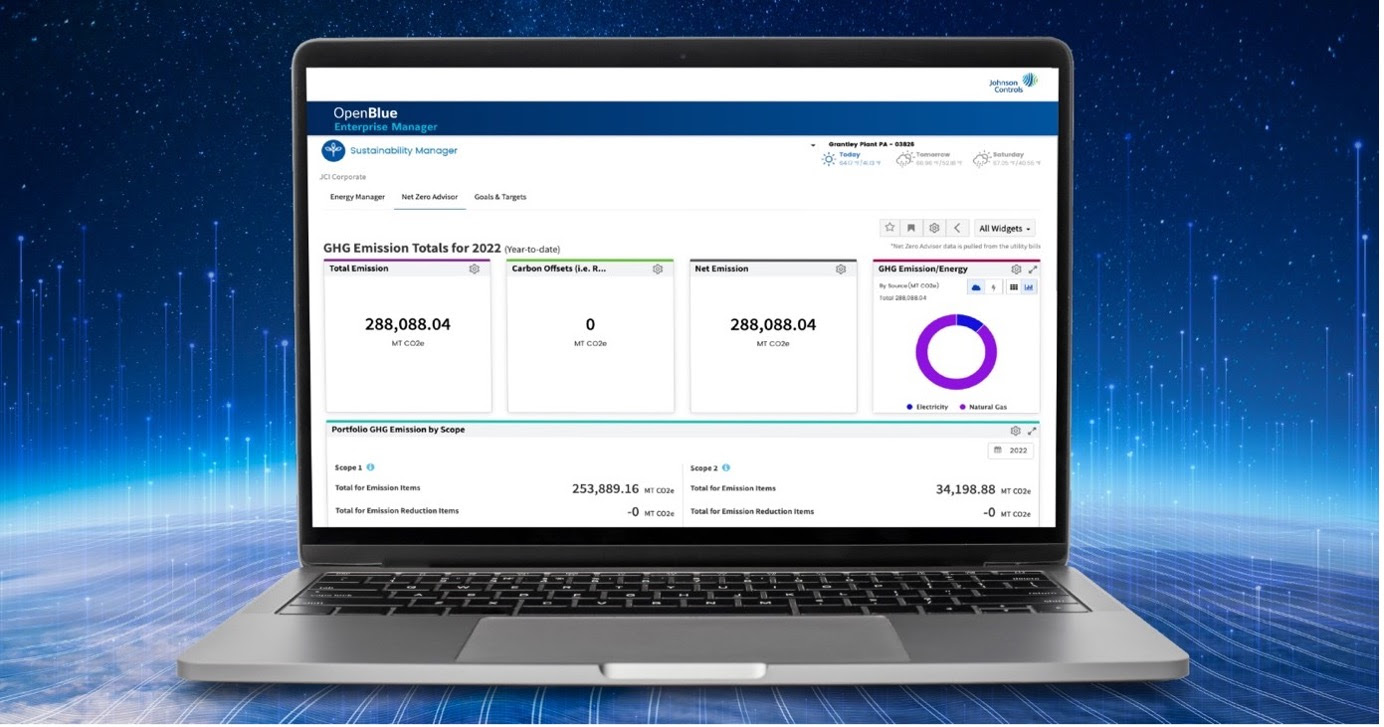
Task: Select the bookmark icon in the toolbar
Action: 911,227
